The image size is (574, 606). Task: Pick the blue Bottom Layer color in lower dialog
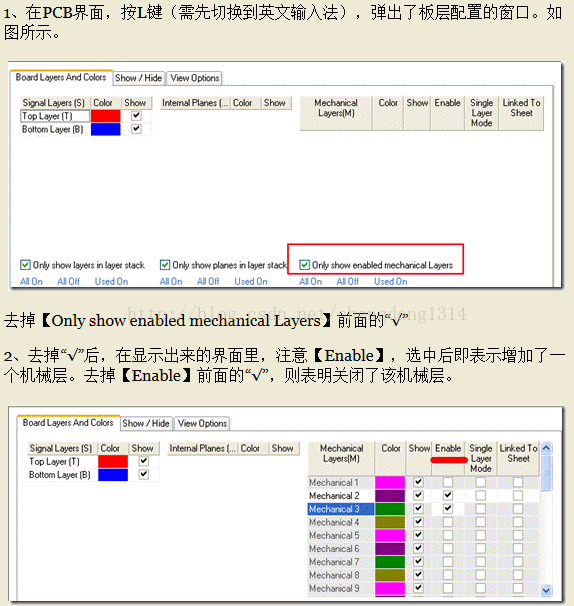[x=113, y=474]
